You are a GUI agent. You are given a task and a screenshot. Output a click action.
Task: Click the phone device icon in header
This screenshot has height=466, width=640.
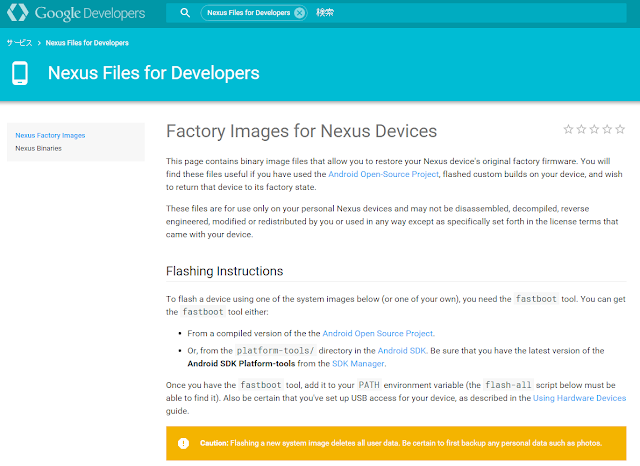pyautogui.click(x=20, y=73)
